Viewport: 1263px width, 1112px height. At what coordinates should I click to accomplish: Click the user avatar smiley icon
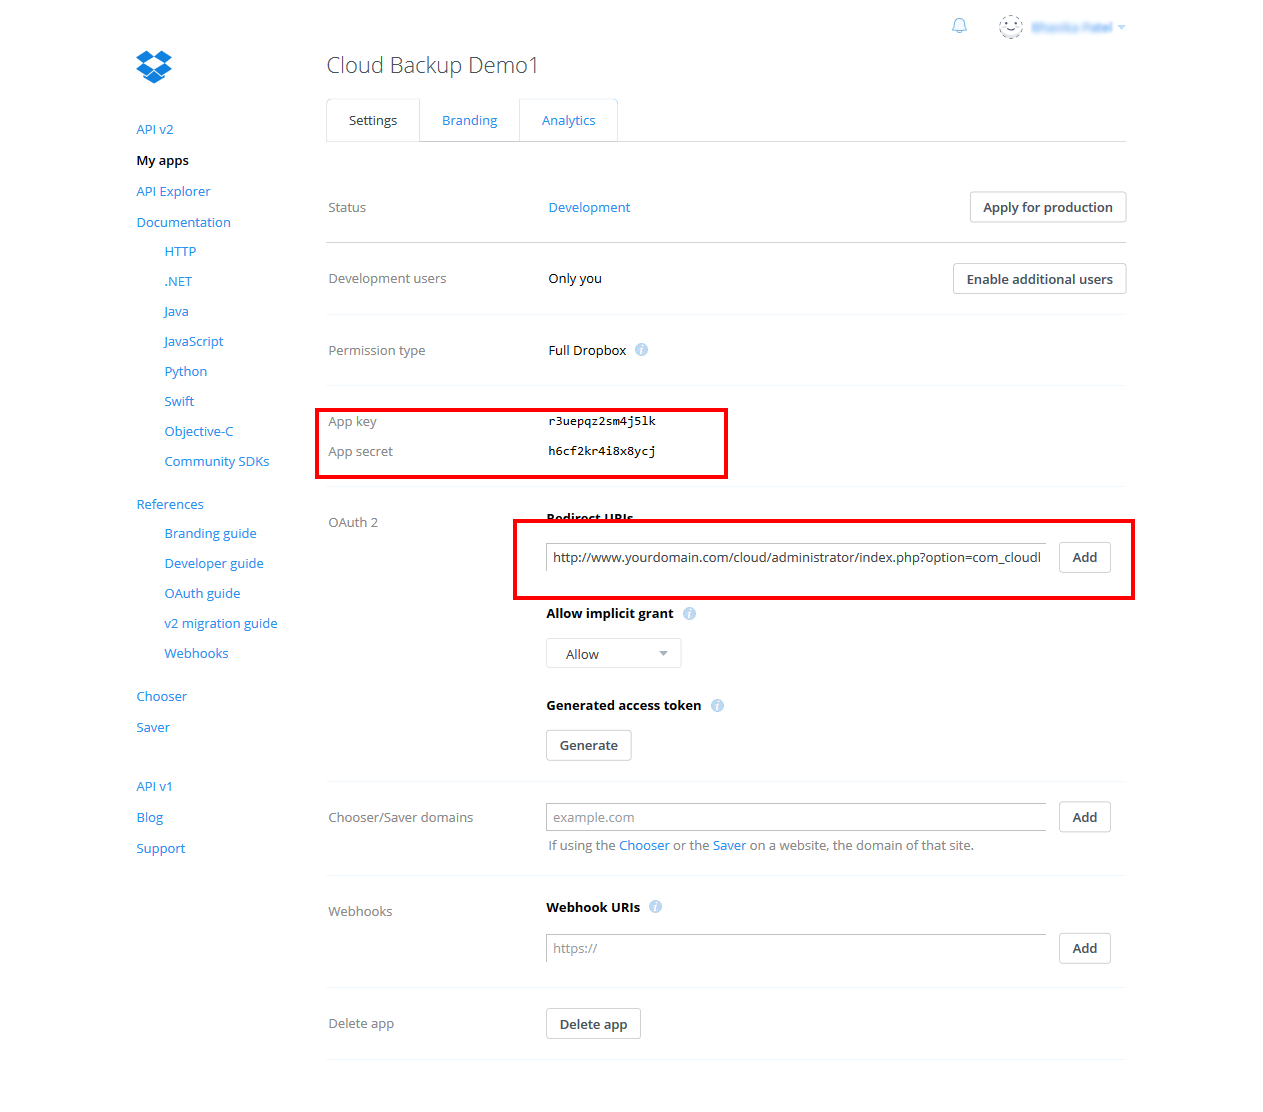(1011, 27)
